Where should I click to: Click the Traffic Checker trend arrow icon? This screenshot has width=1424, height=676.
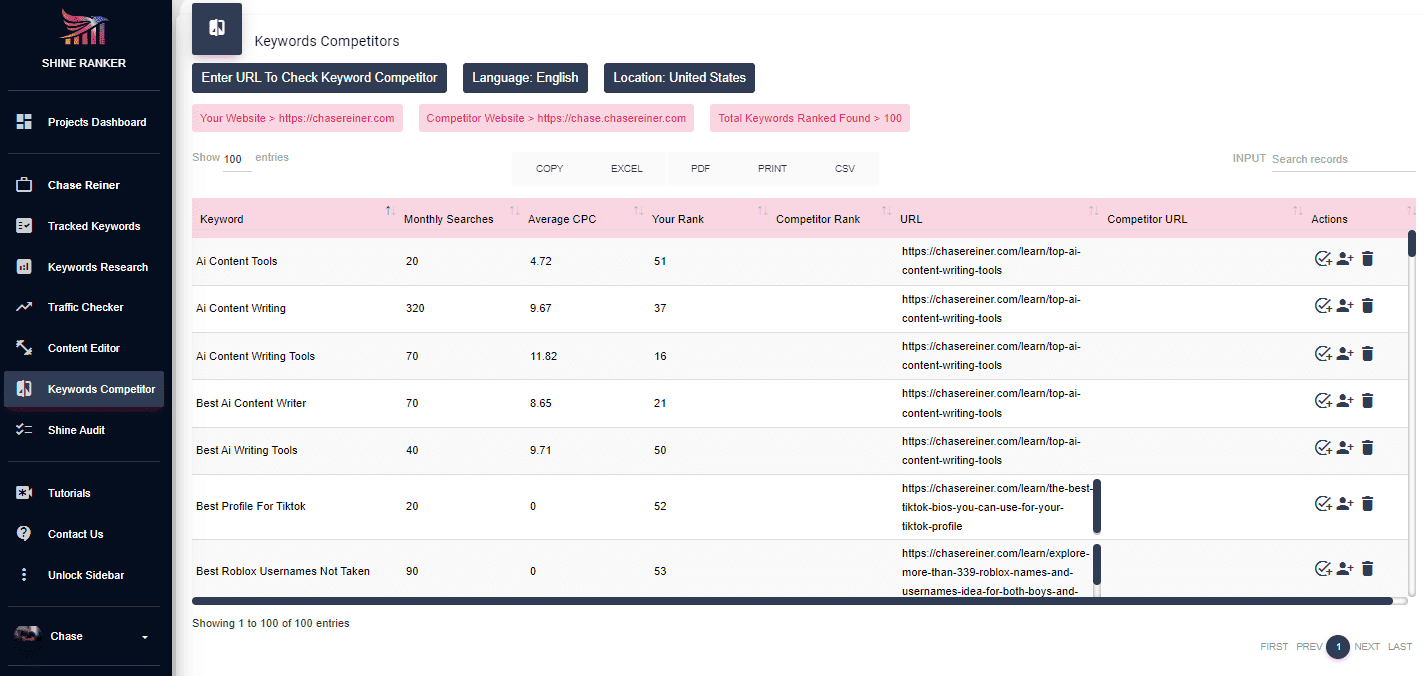[24, 307]
